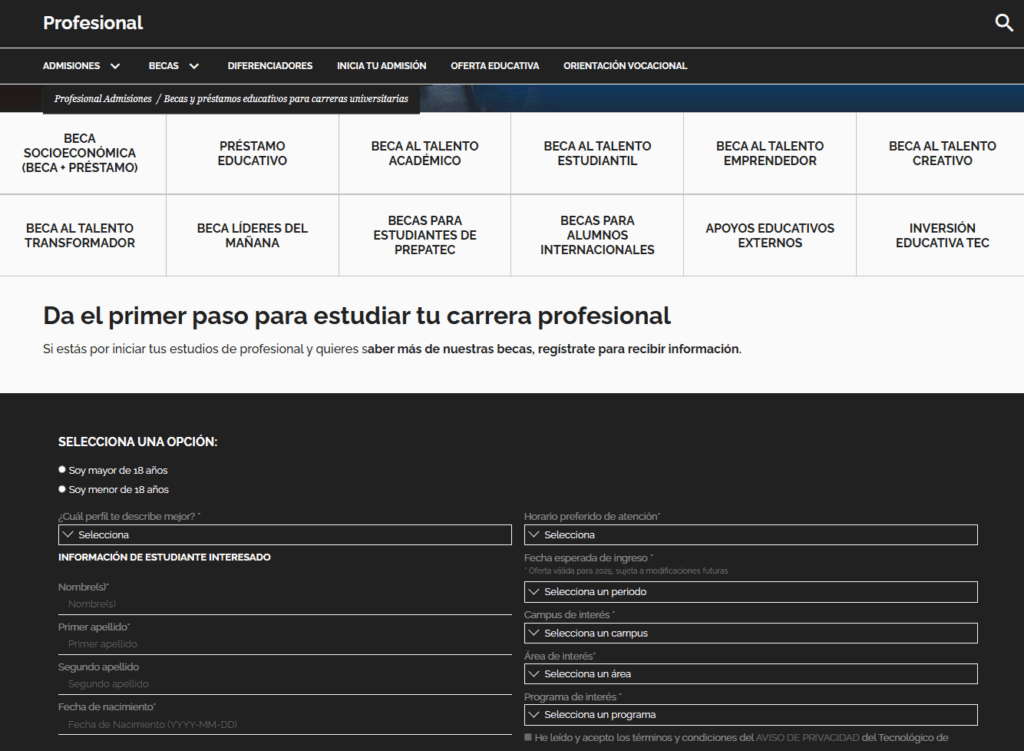Screen dimensions: 1024x751
Task: Select 'Soy mayor de 18 años' option
Action: click(62, 469)
